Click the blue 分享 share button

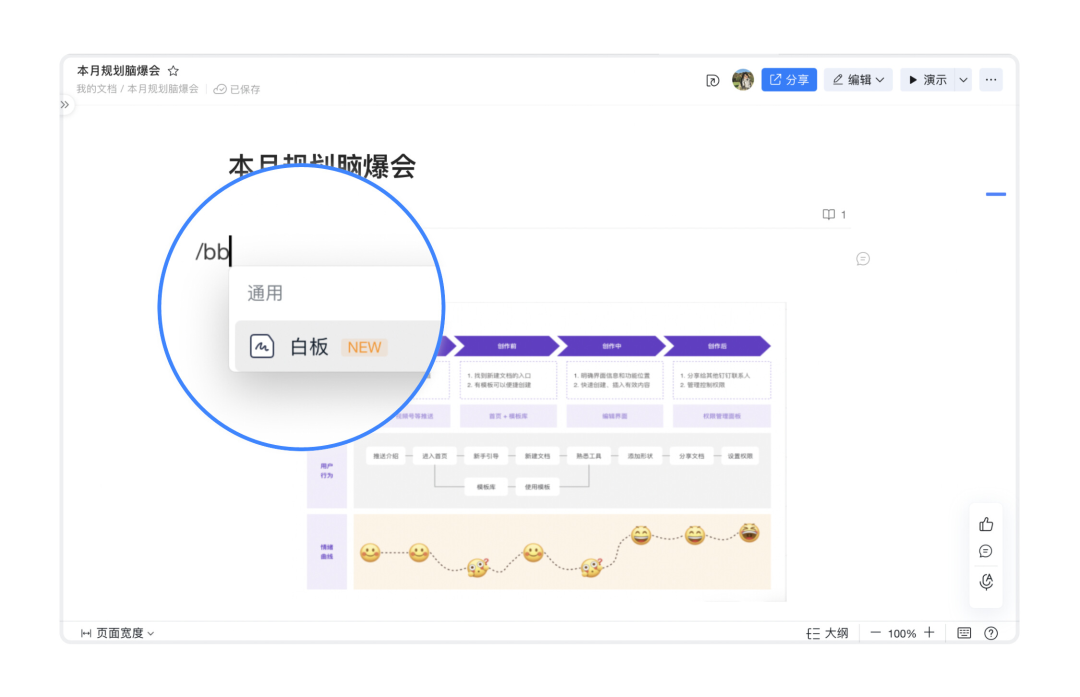tap(789, 80)
